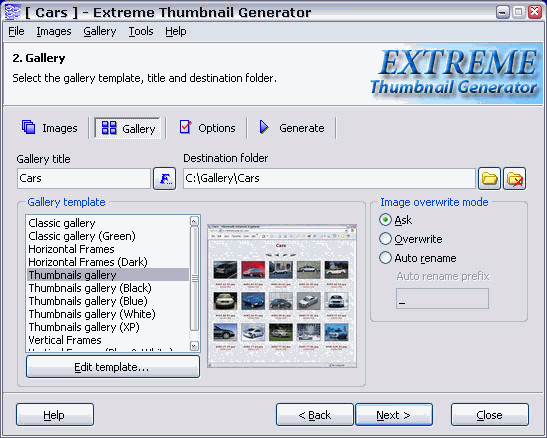Minimize the Extreme Thumbnail Generator window
Image resolution: width=547 pixels, height=438 pixels.
503,12
